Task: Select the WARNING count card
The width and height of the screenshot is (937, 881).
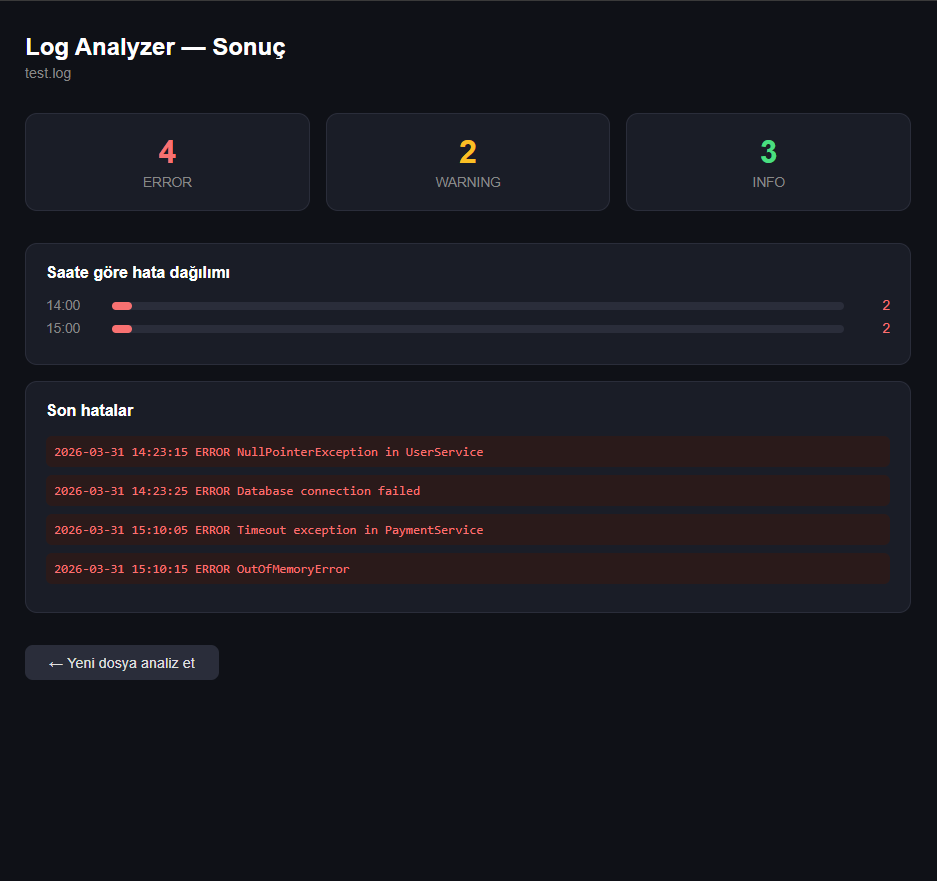Action: tap(468, 162)
